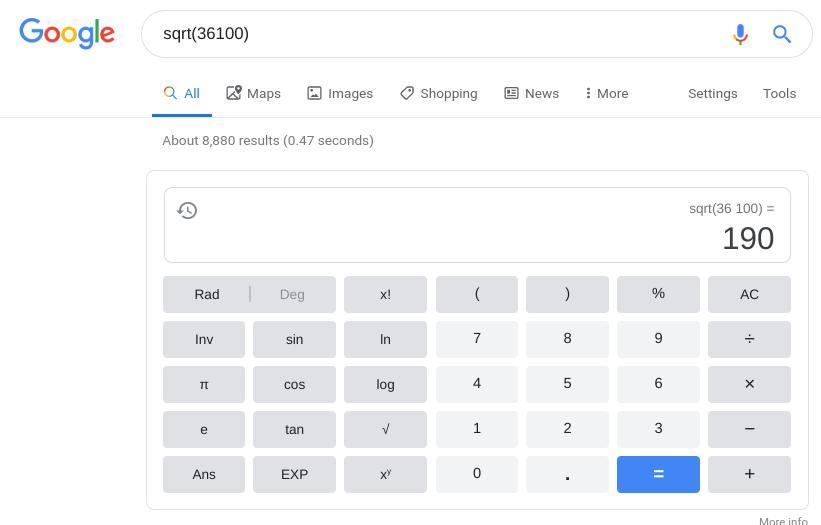Click the voice search microphone icon
821x525 pixels.
click(x=740, y=34)
